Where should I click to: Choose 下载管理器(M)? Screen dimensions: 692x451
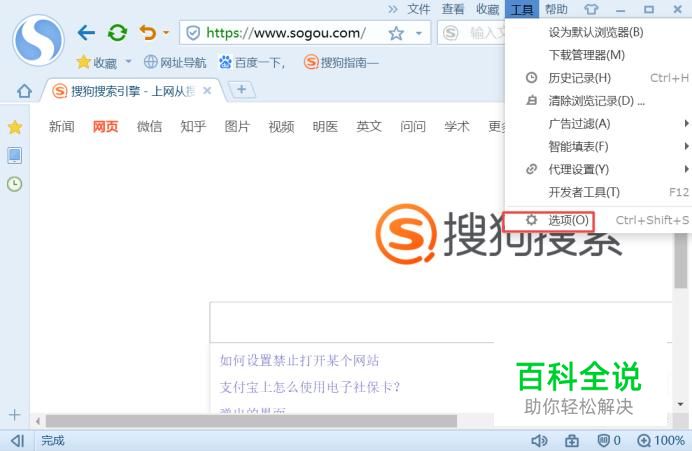[x=599, y=55]
